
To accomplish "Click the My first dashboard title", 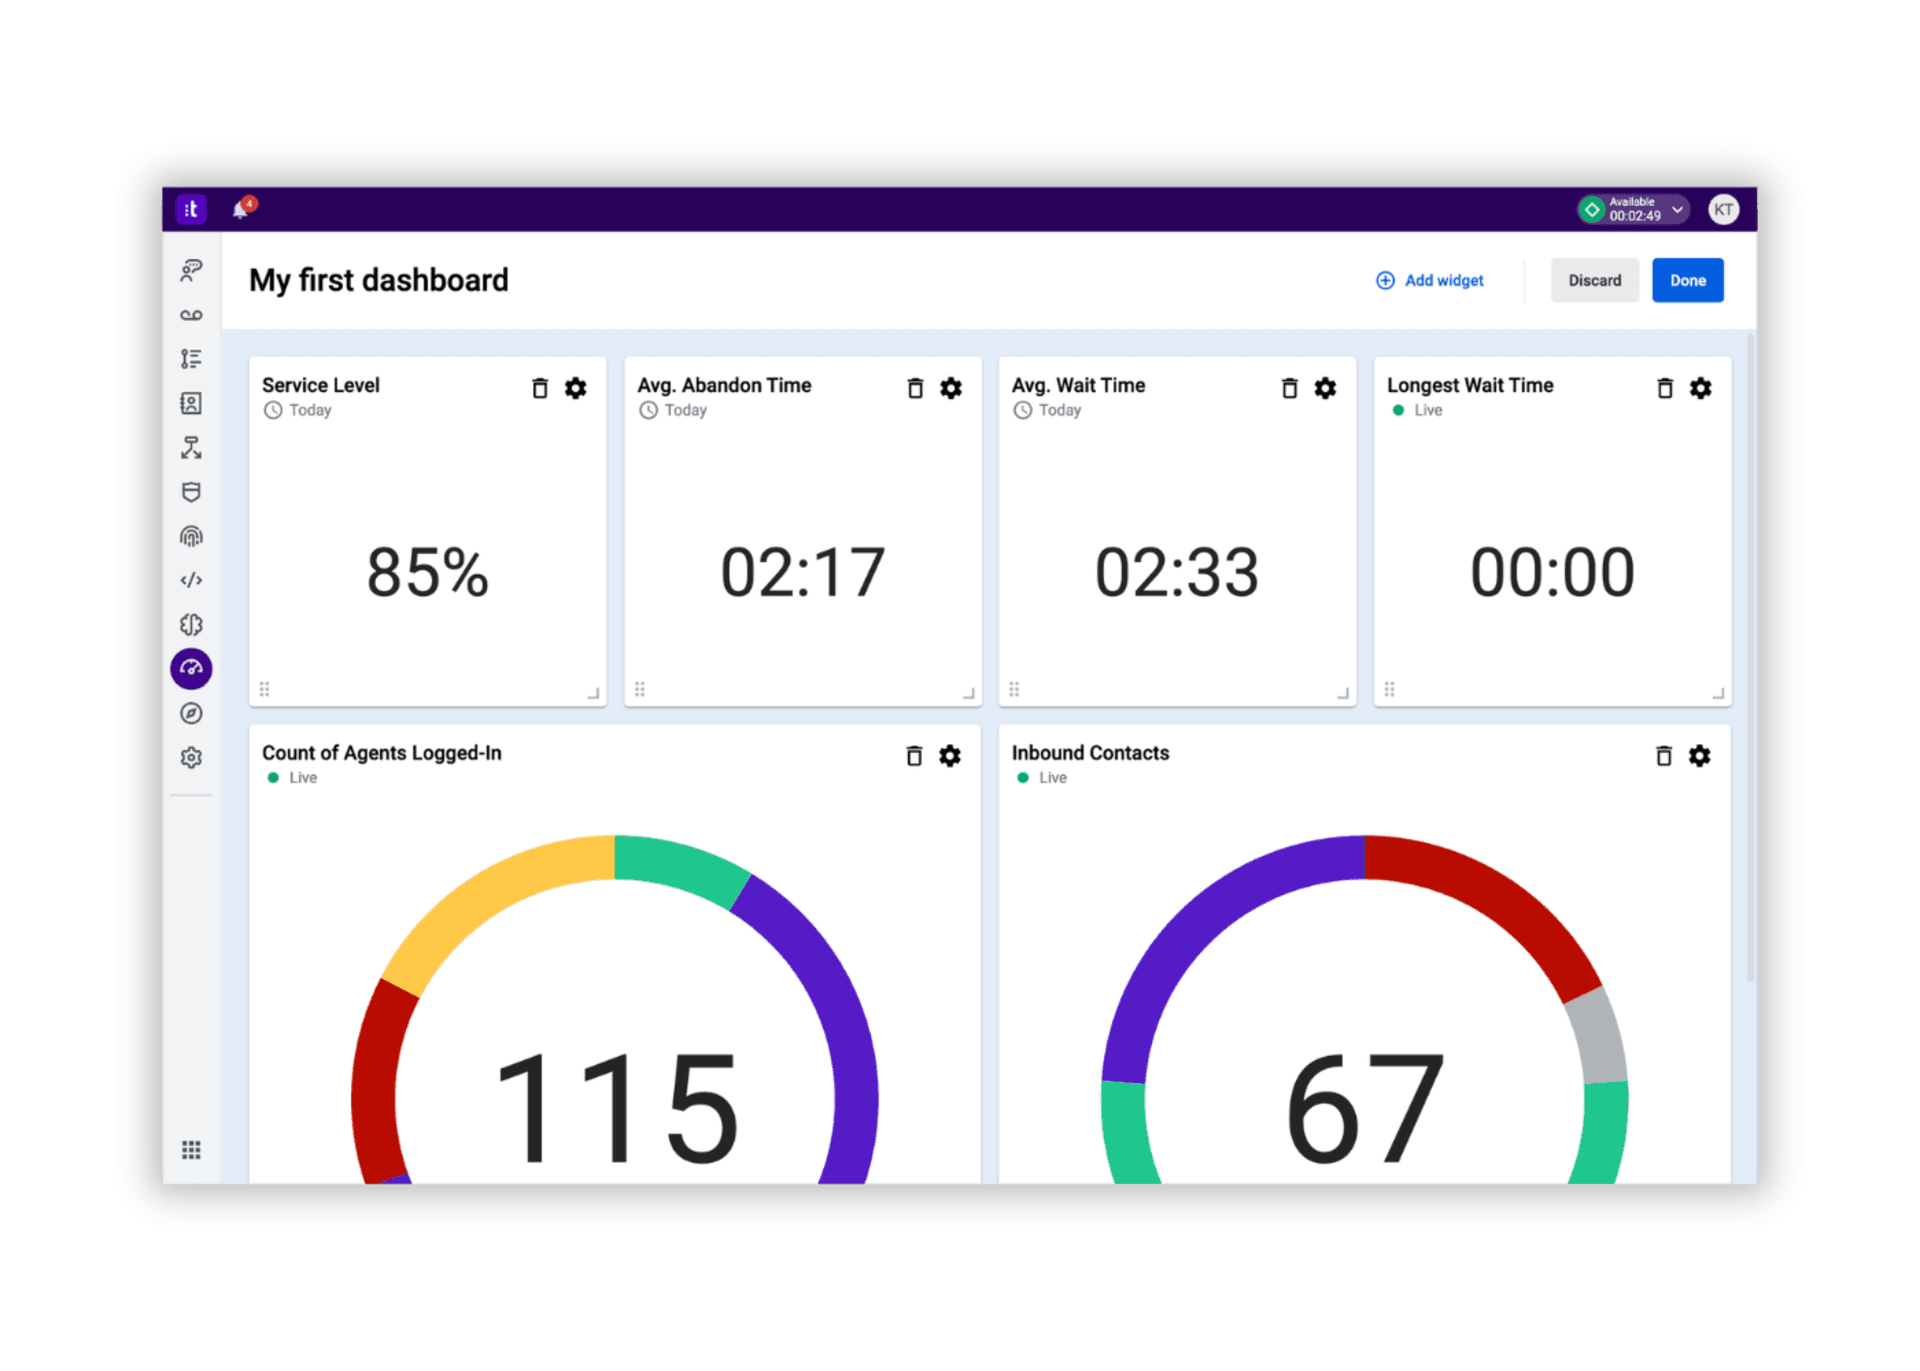I will 379,280.
